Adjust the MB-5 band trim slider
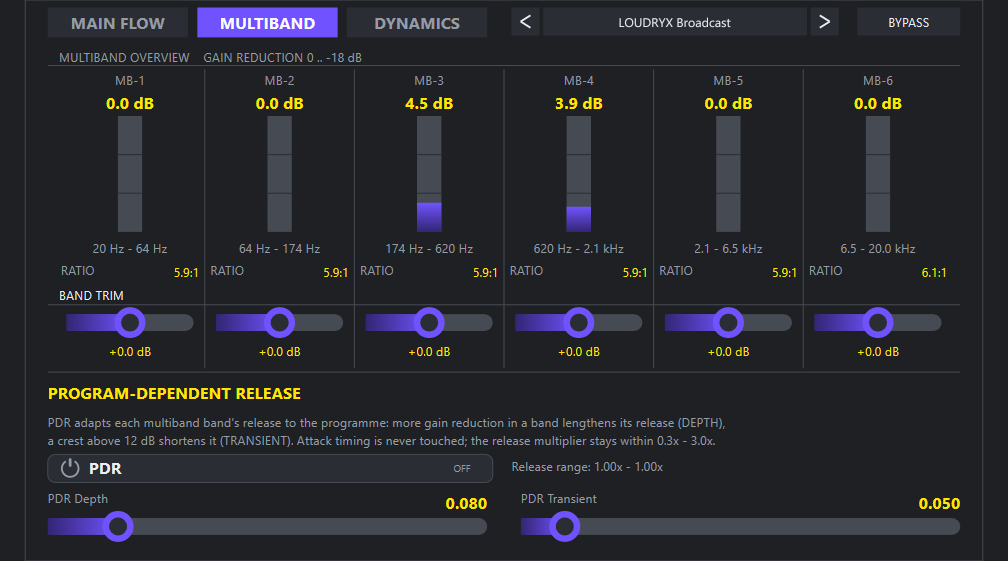 (x=728, y=323)
